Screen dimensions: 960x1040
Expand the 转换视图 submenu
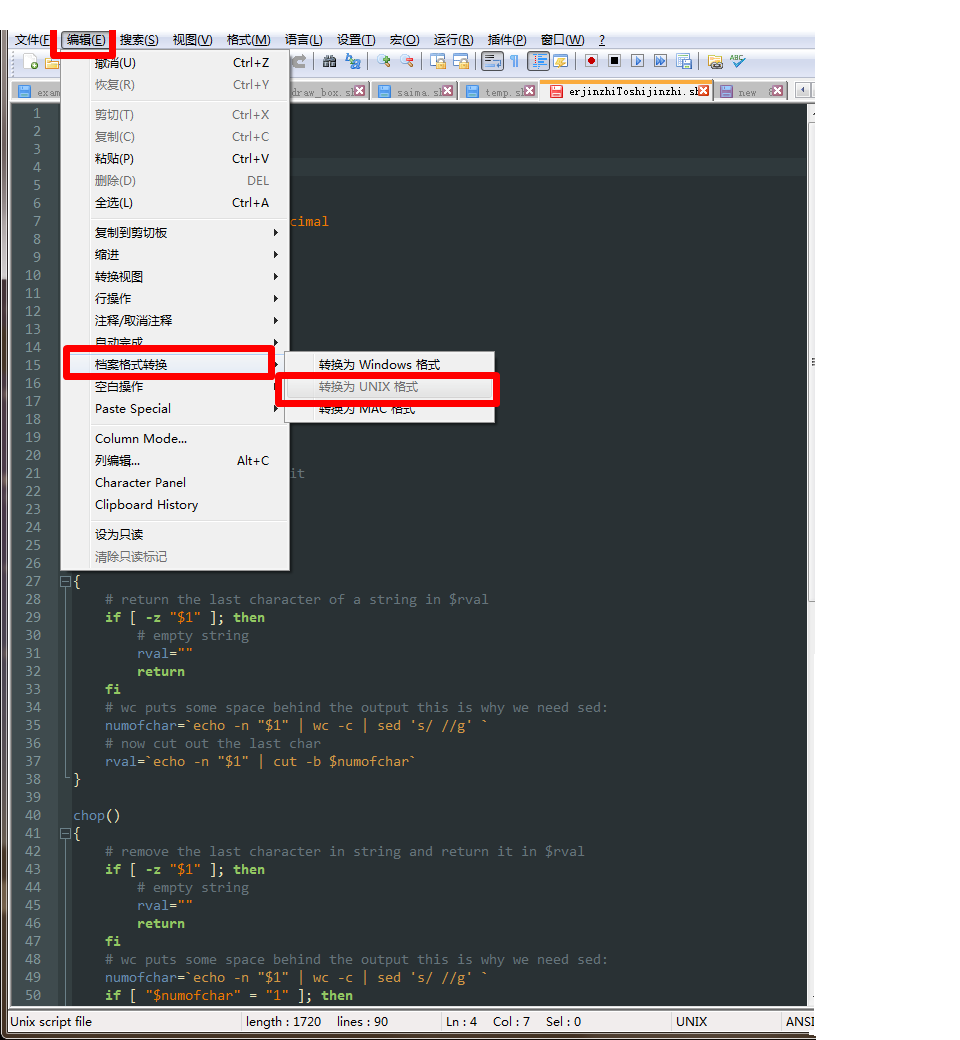pyautogui.click(x=175, y=277)
